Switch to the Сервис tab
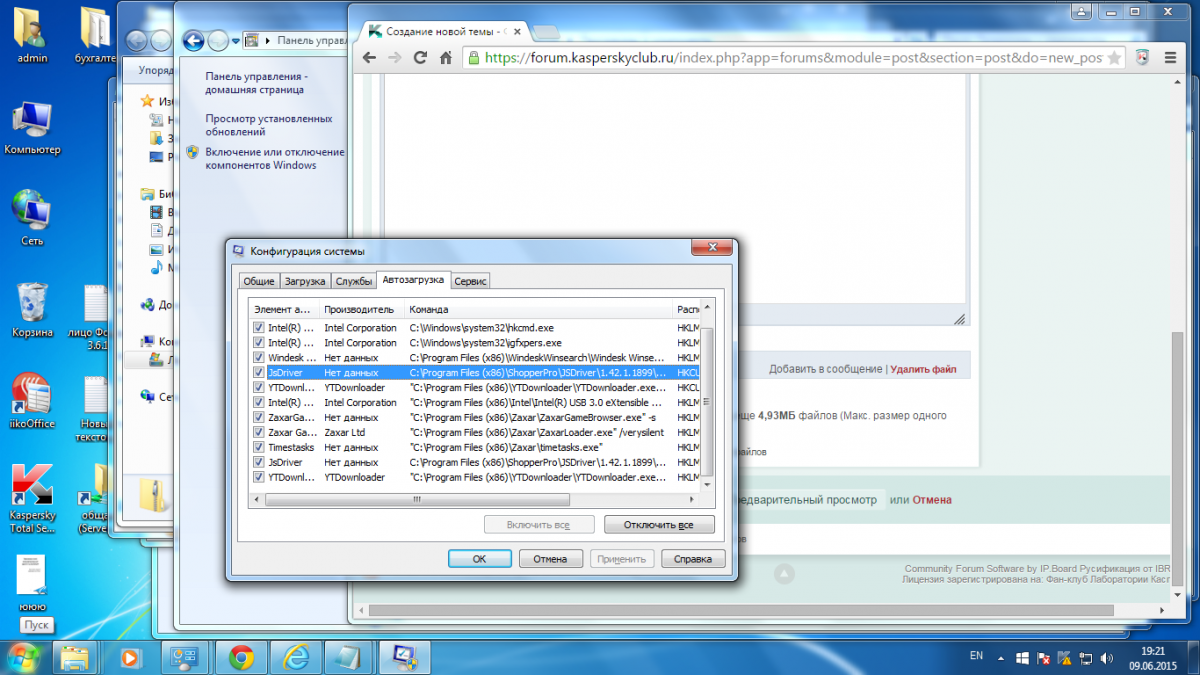The image size is (1200, 675). click(x=471, y=282)
